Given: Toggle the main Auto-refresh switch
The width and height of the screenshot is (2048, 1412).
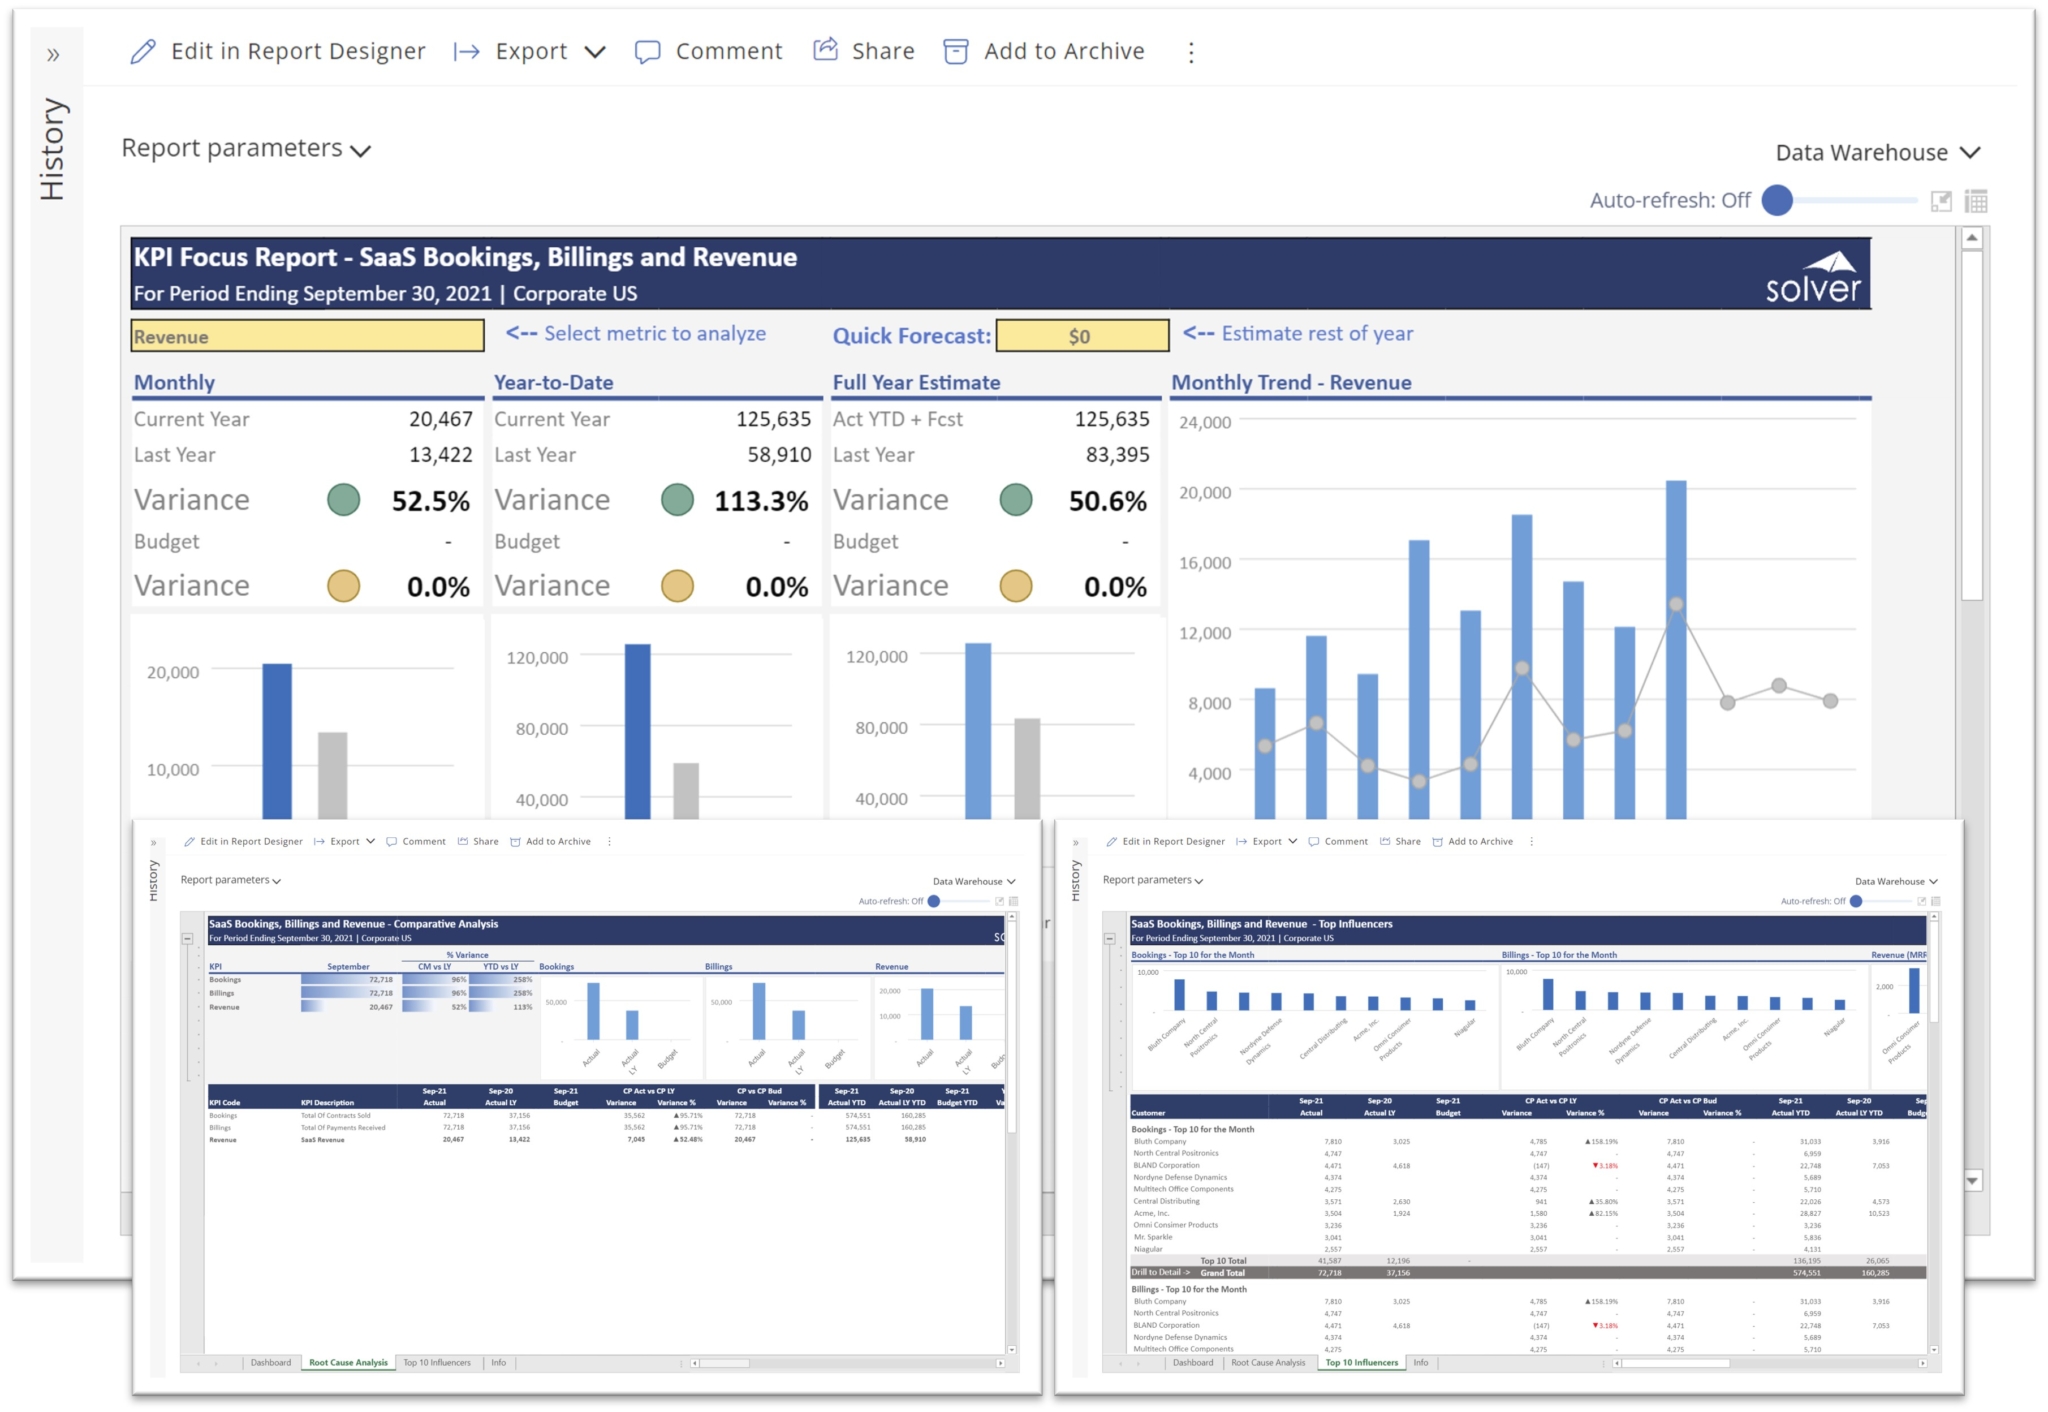Looking at the screenshot, I should pos(1777,200).
